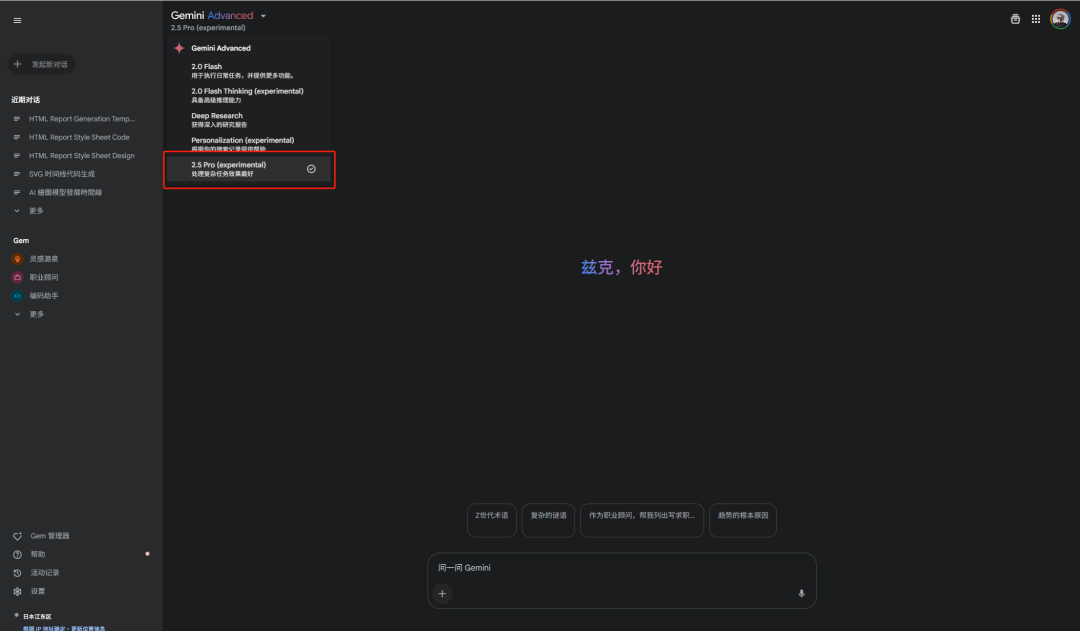This screenshot has width=1080, height=631.
Task: Open 设置 from the sidebar
Action: tap(37, 591)
